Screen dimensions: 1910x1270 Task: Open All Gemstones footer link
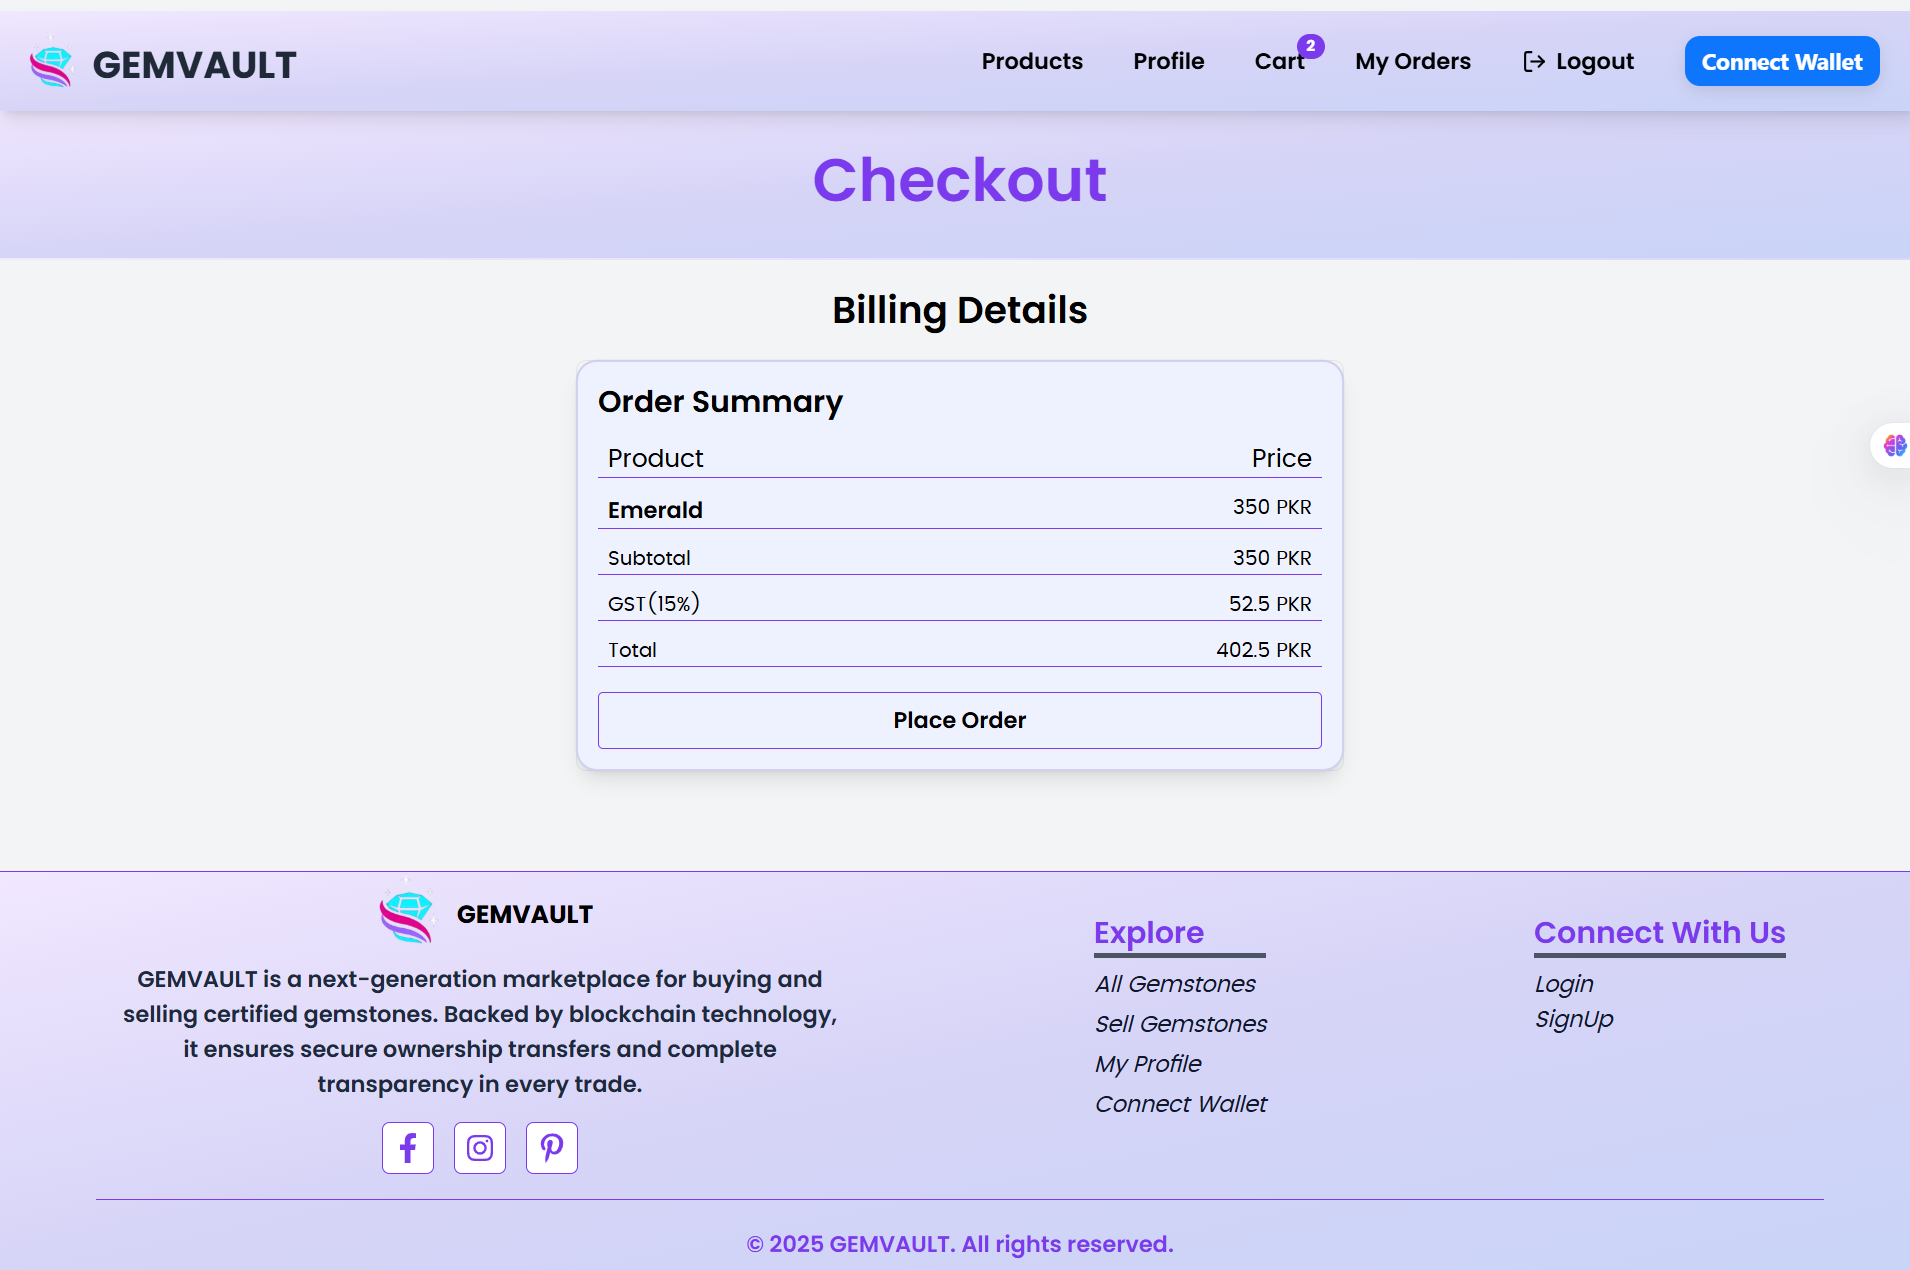tap(1175, 984)
